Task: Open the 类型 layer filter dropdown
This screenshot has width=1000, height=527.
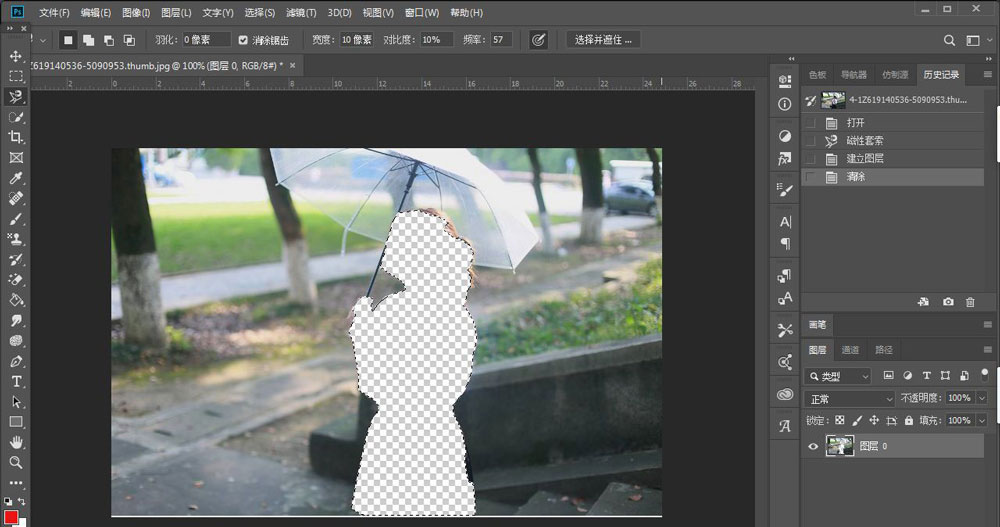Action: click(x=838, y=376)
